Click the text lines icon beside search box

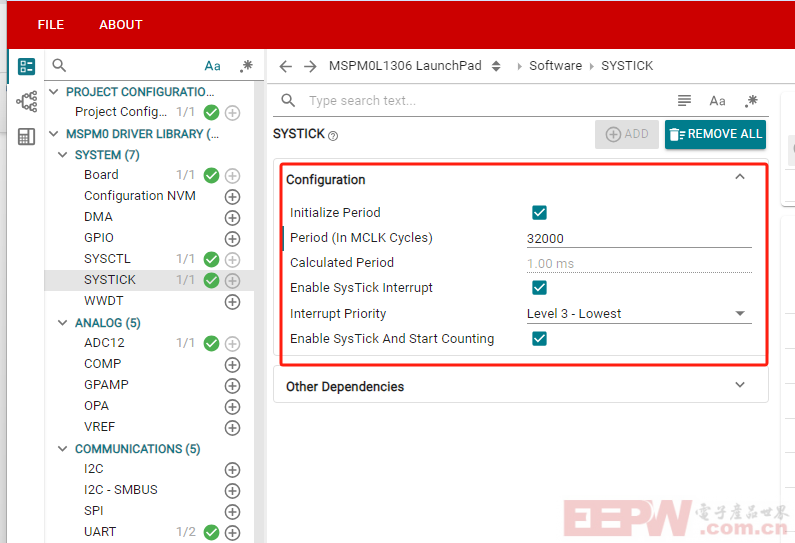[684, 100]
